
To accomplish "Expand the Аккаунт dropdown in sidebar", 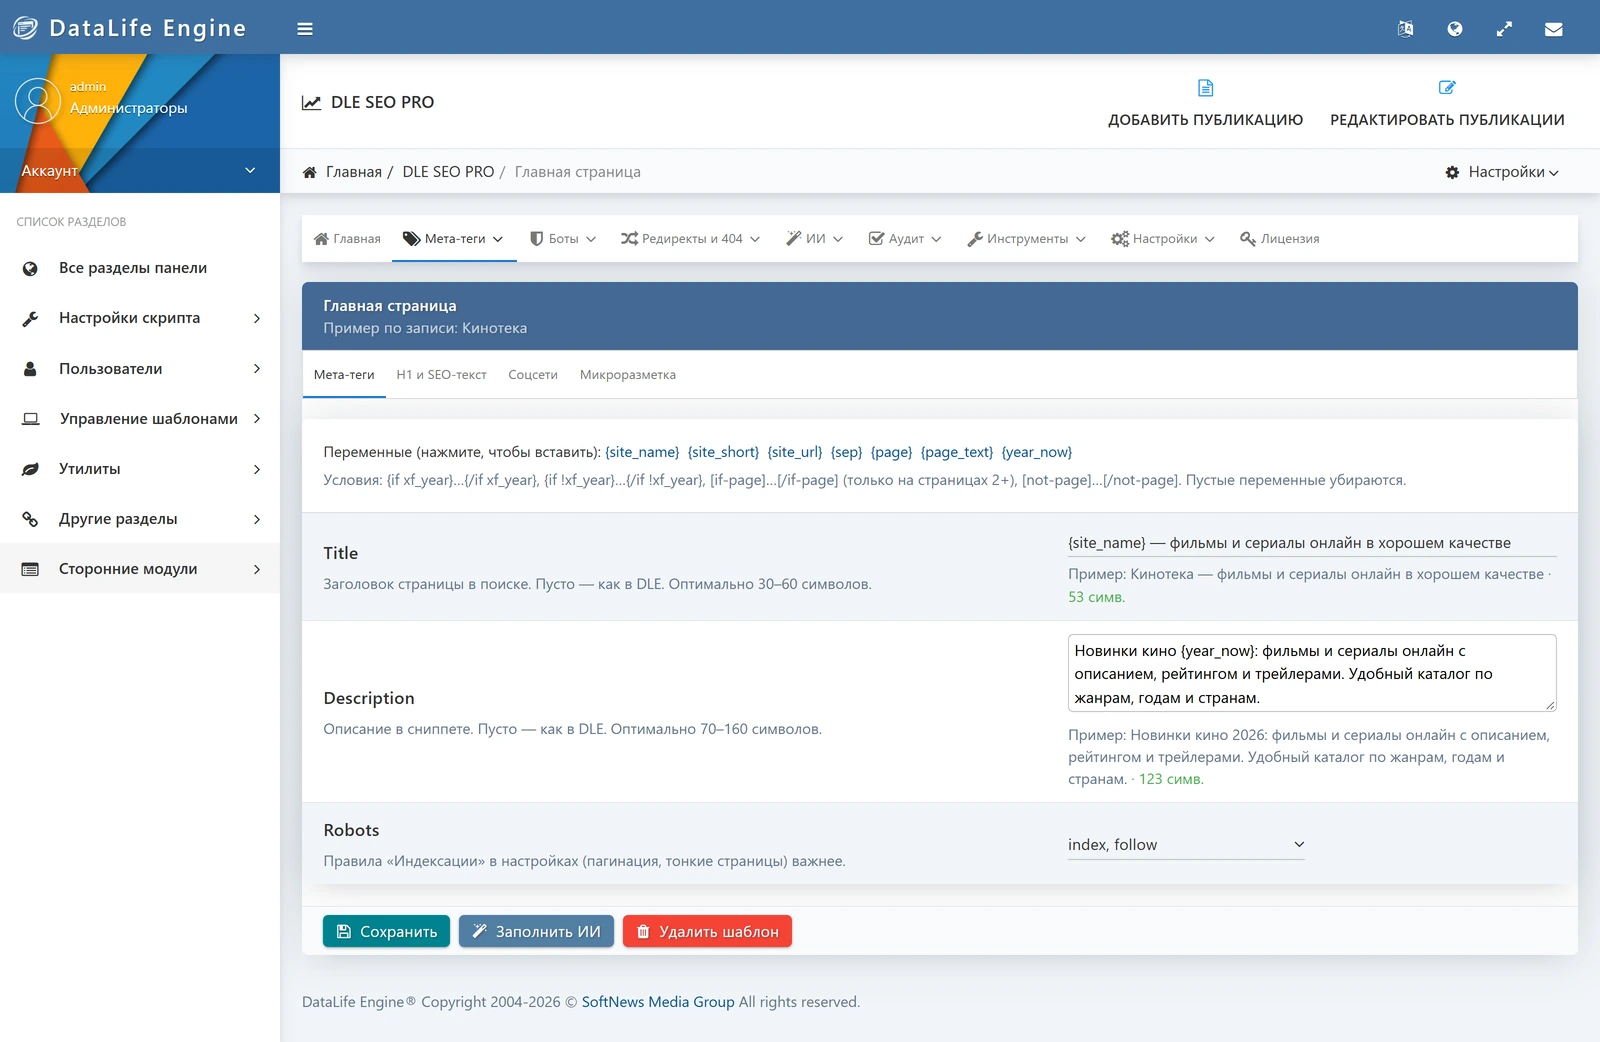I will click(140, 171).
